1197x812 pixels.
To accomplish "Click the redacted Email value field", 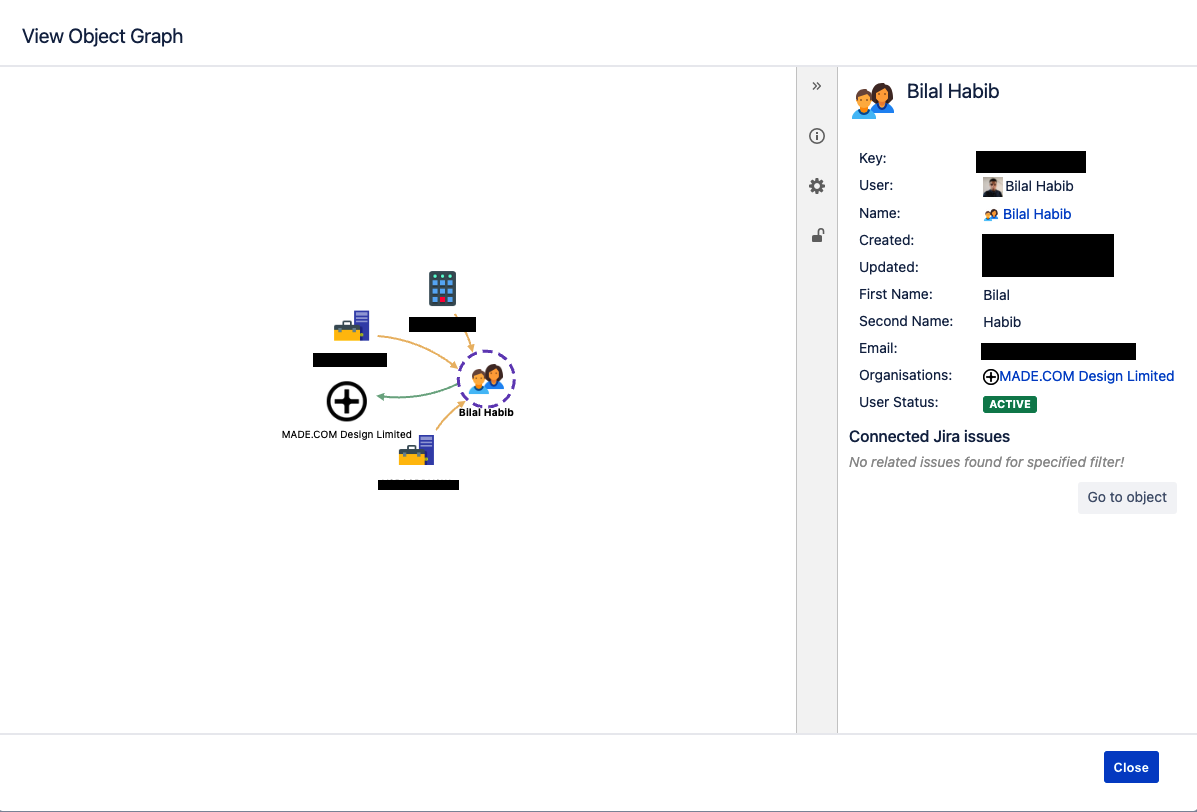I will pyautogui.click(x=1058, y=350).
